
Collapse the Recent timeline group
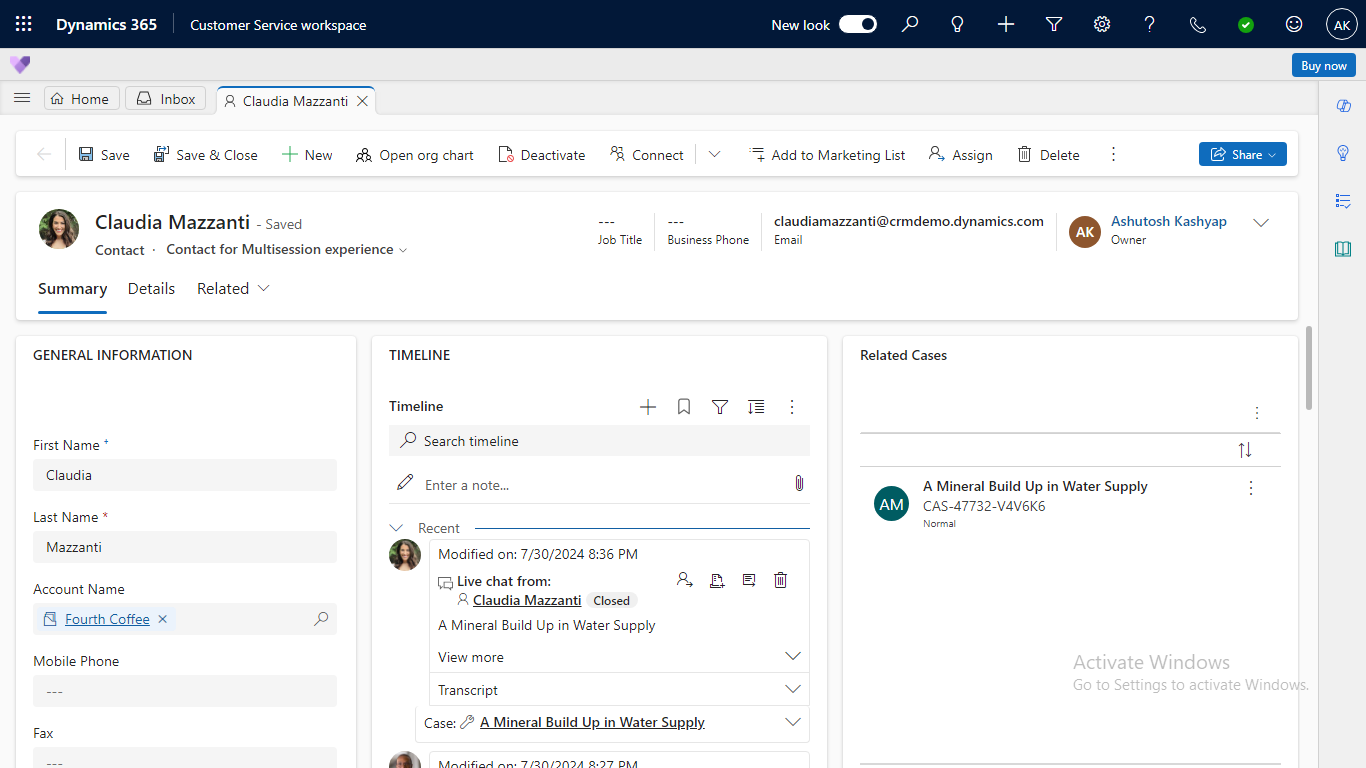[397, 528]
